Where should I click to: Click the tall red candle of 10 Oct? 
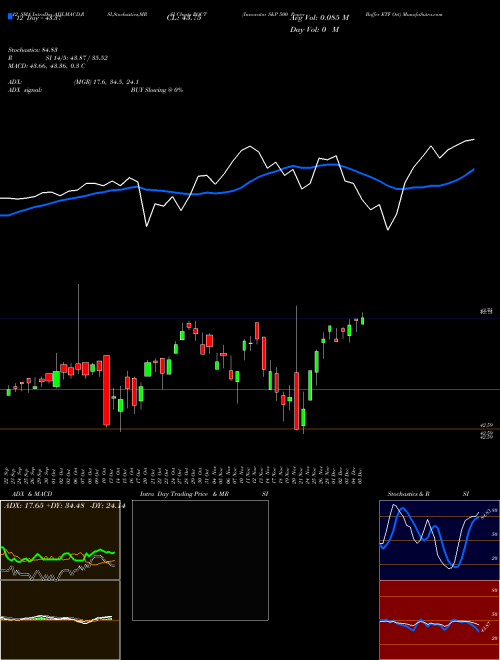106,390
